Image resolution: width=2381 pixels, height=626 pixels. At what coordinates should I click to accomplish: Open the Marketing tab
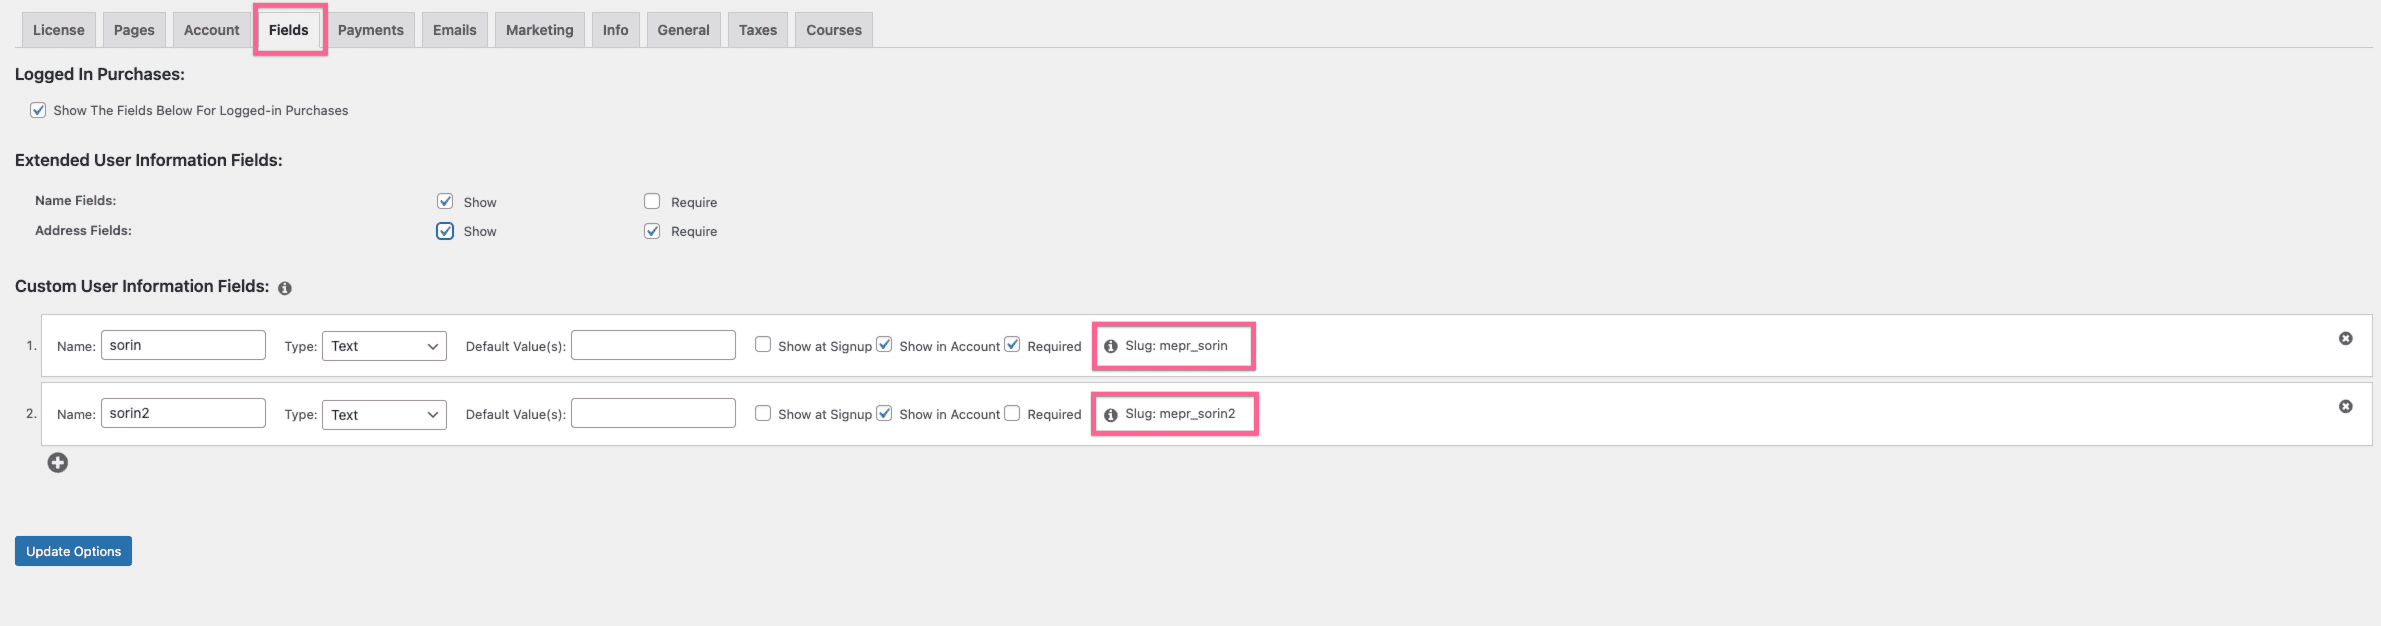click(x=540, y=30)
